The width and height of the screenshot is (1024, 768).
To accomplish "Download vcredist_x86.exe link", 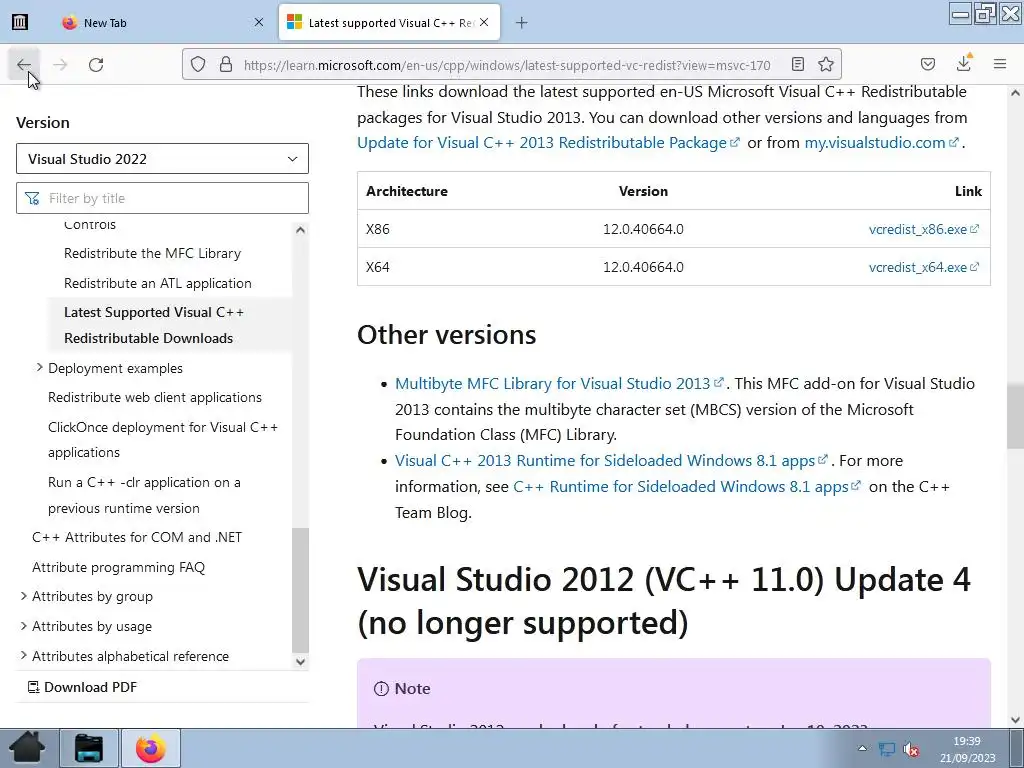I will point(923,229).
